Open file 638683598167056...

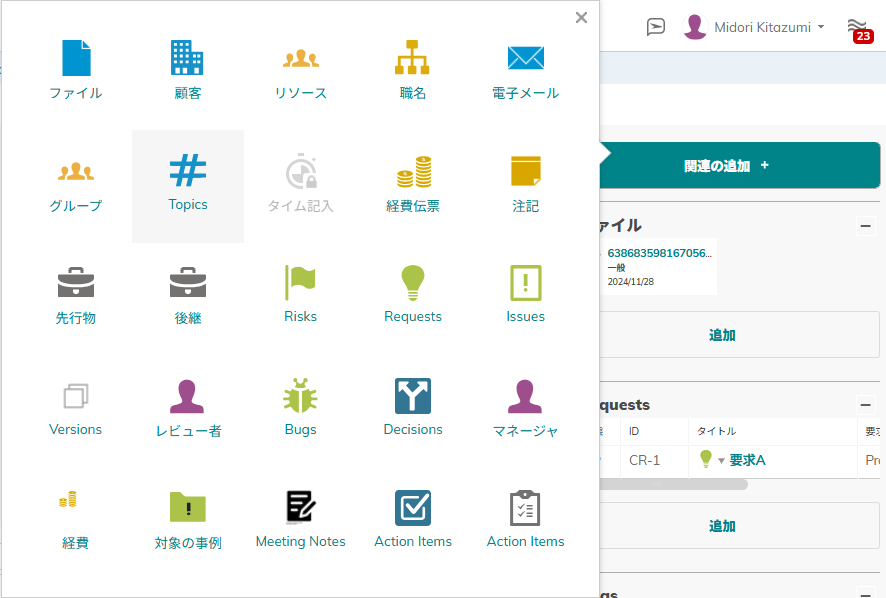(659, 253)
